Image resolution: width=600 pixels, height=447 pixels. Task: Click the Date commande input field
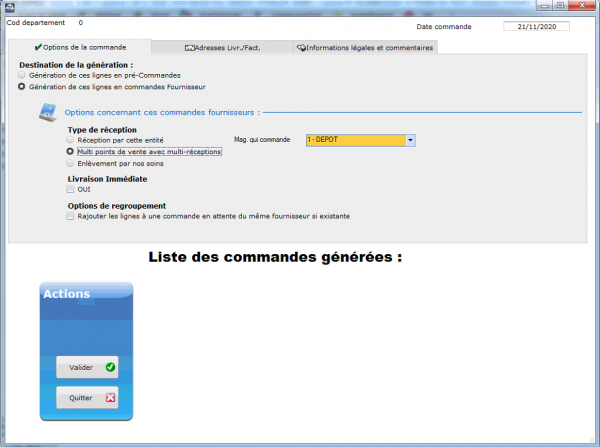point(536,26)
